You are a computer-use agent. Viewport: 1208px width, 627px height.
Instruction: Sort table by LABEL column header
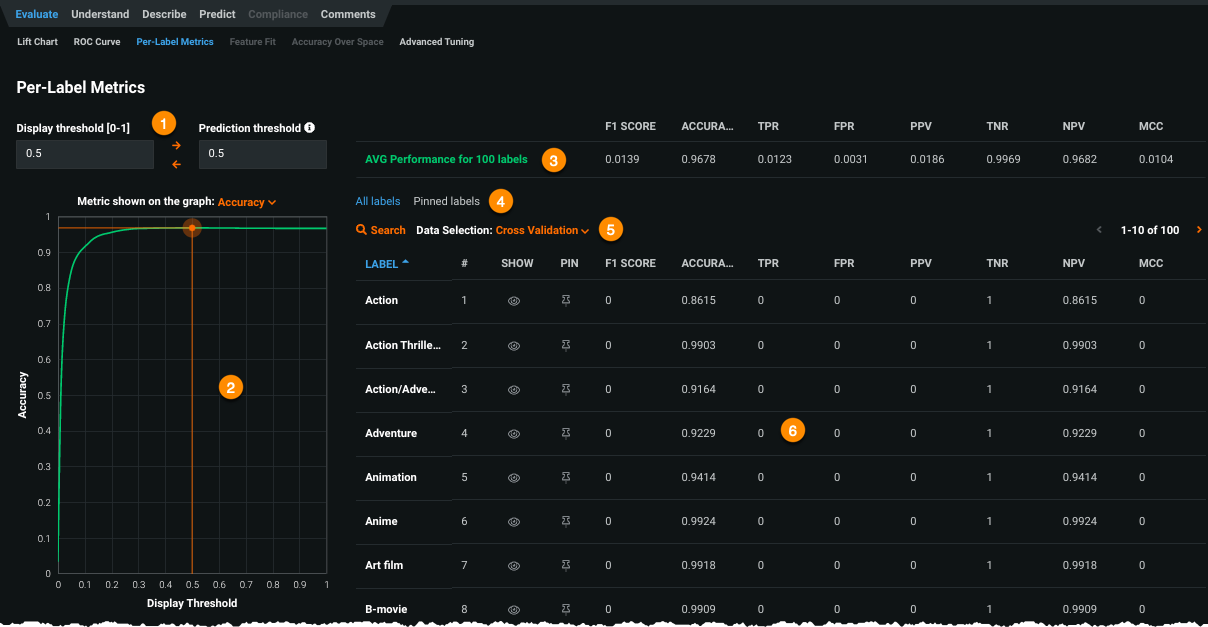click(382, 264)
